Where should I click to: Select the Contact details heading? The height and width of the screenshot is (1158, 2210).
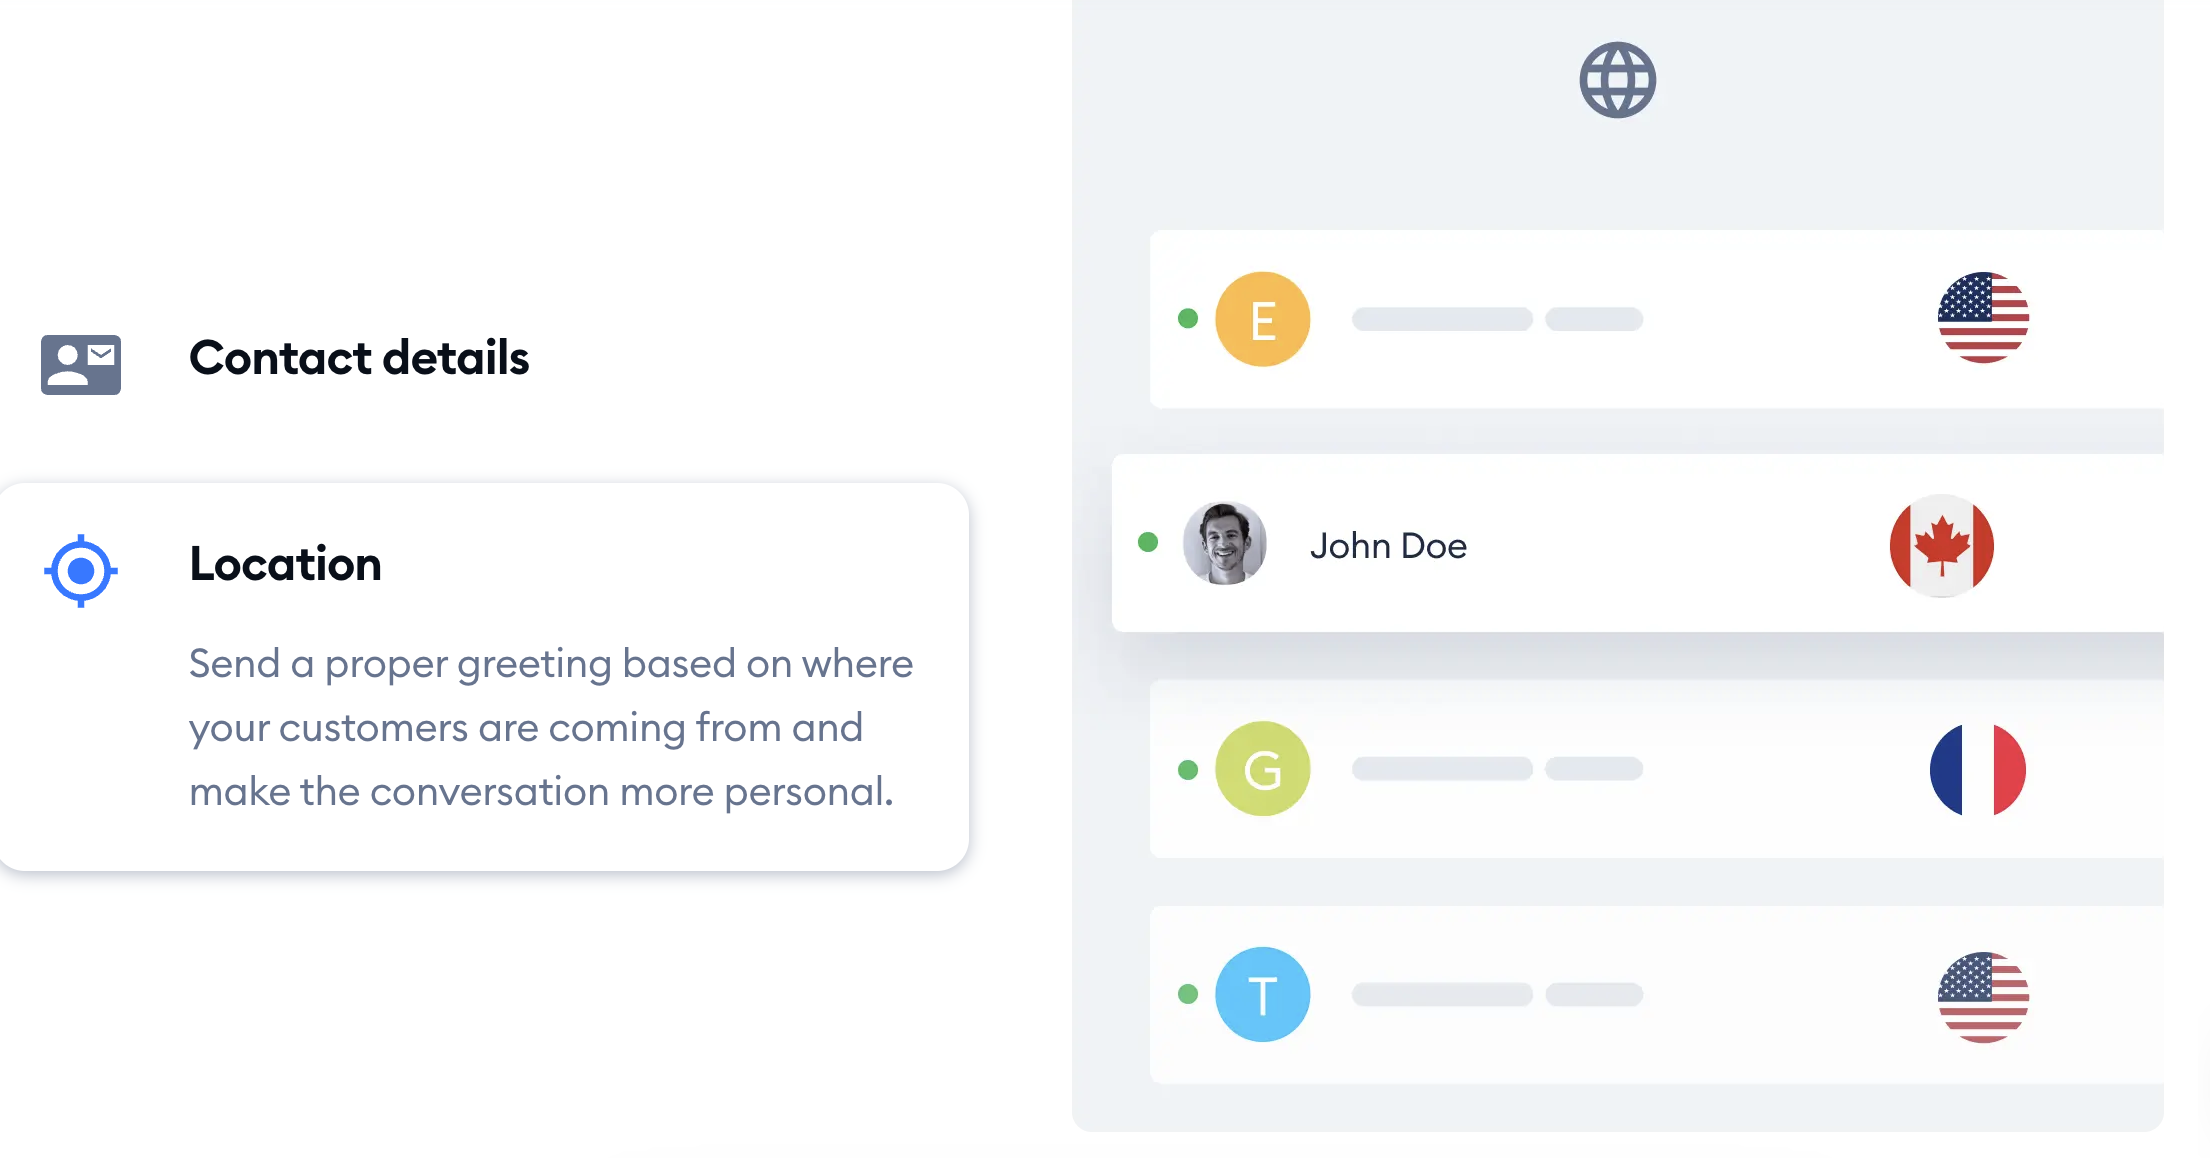tap(359, 358)
